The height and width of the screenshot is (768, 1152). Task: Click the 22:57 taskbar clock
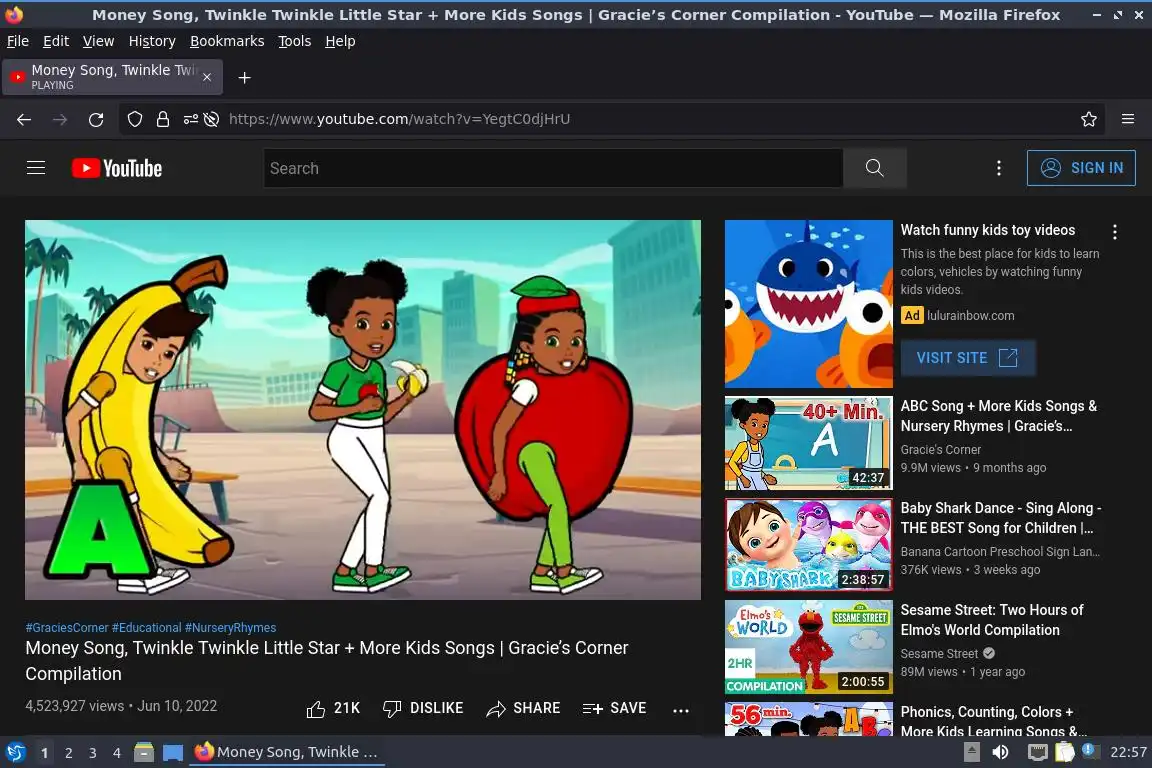1128,752
